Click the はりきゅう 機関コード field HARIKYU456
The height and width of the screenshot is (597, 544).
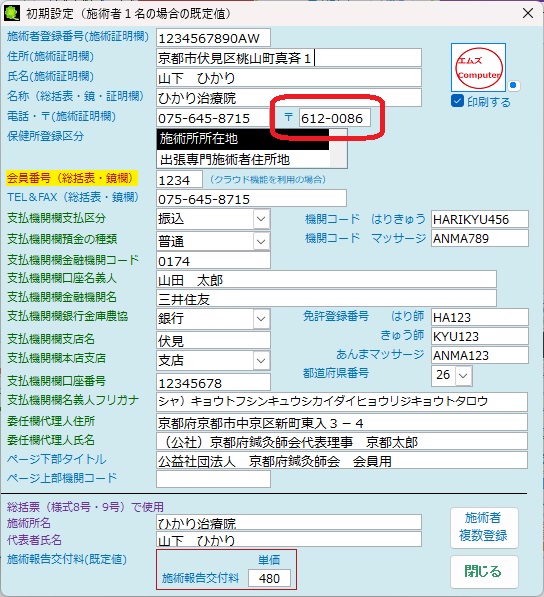coord(480,219)
